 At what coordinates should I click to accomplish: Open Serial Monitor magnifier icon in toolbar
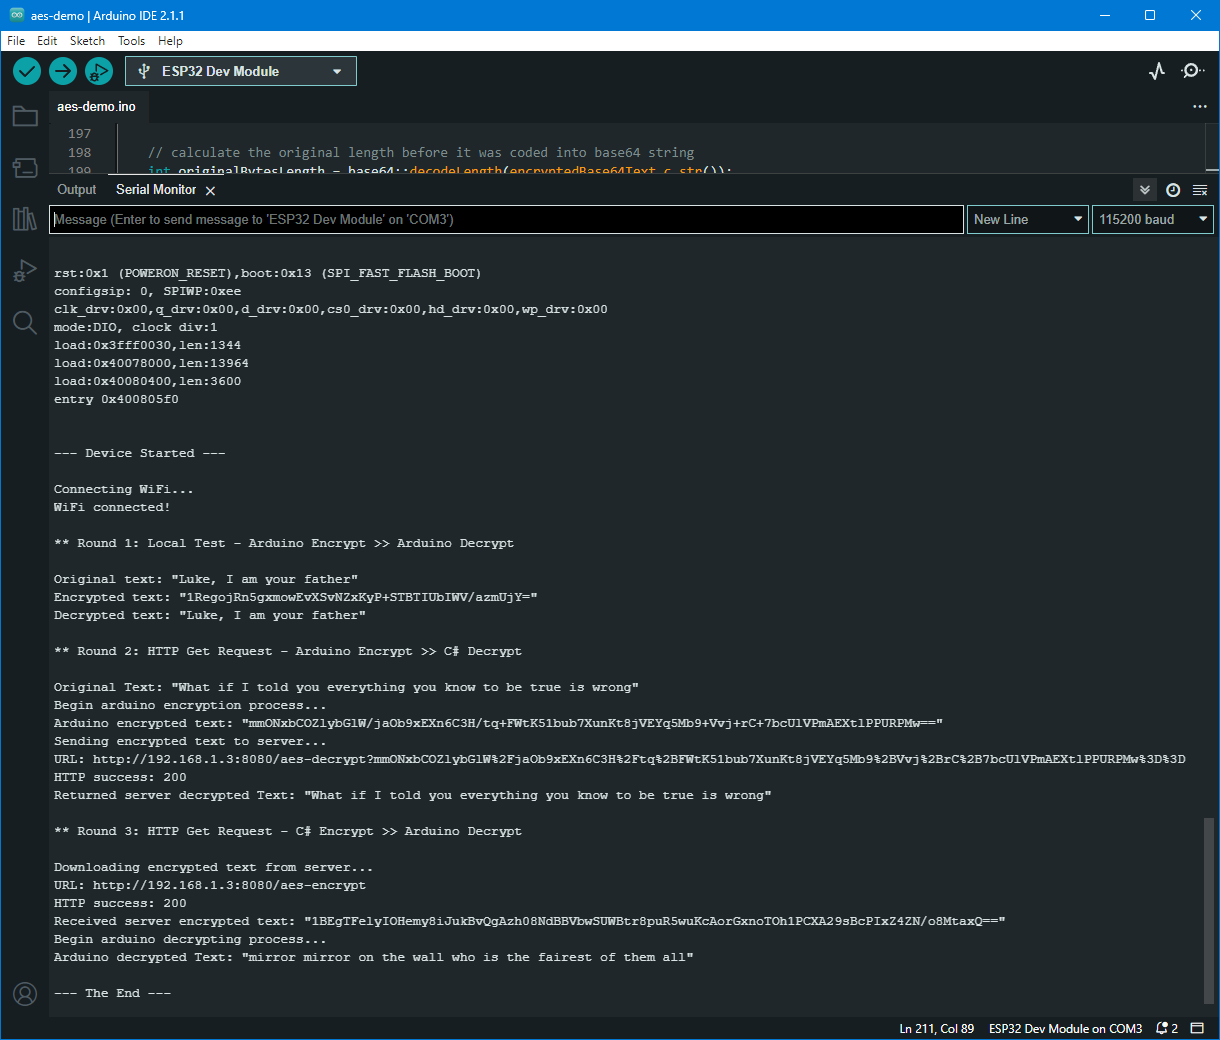[x=1192, y=71]
